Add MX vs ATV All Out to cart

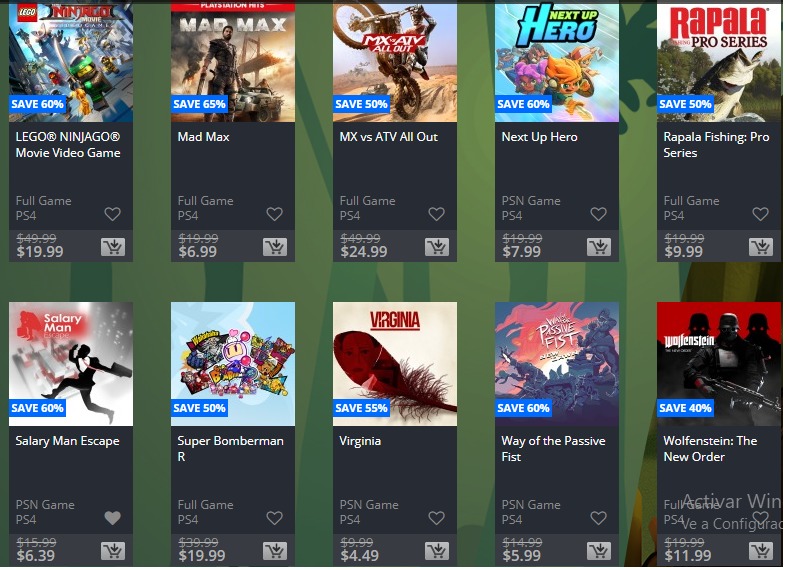[437, 247]
